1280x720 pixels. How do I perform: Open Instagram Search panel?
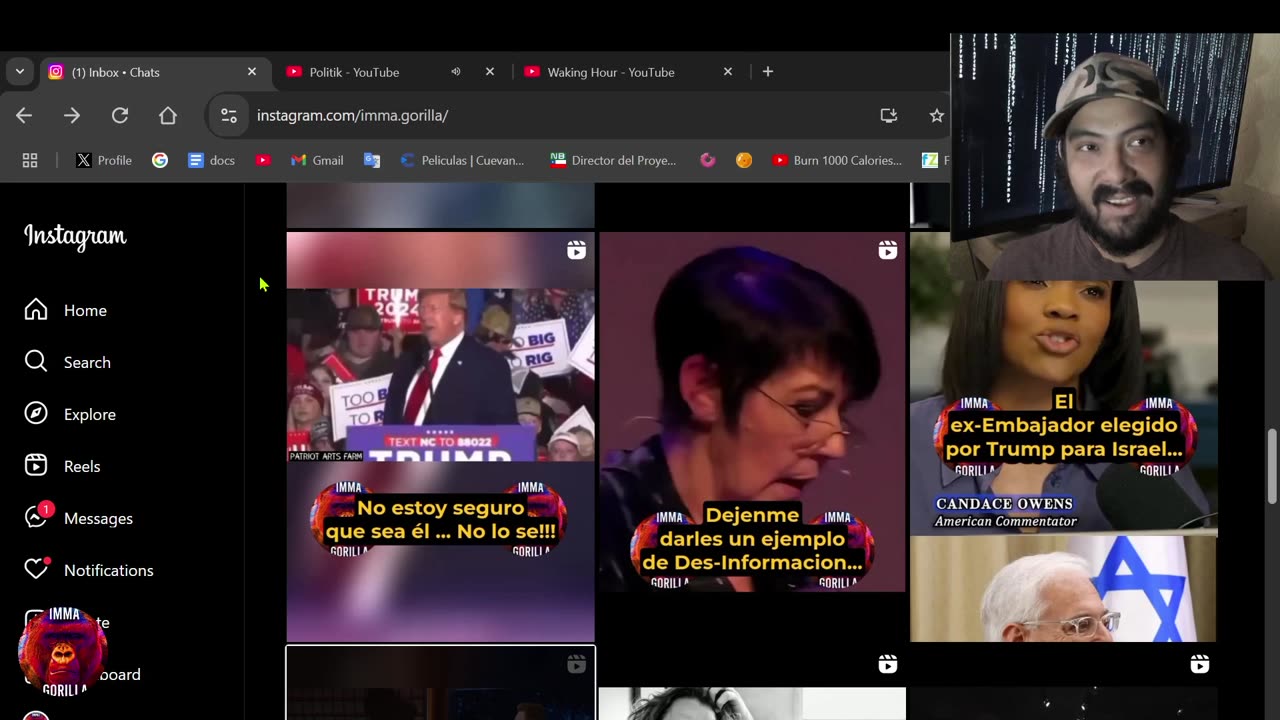(68, 362)
